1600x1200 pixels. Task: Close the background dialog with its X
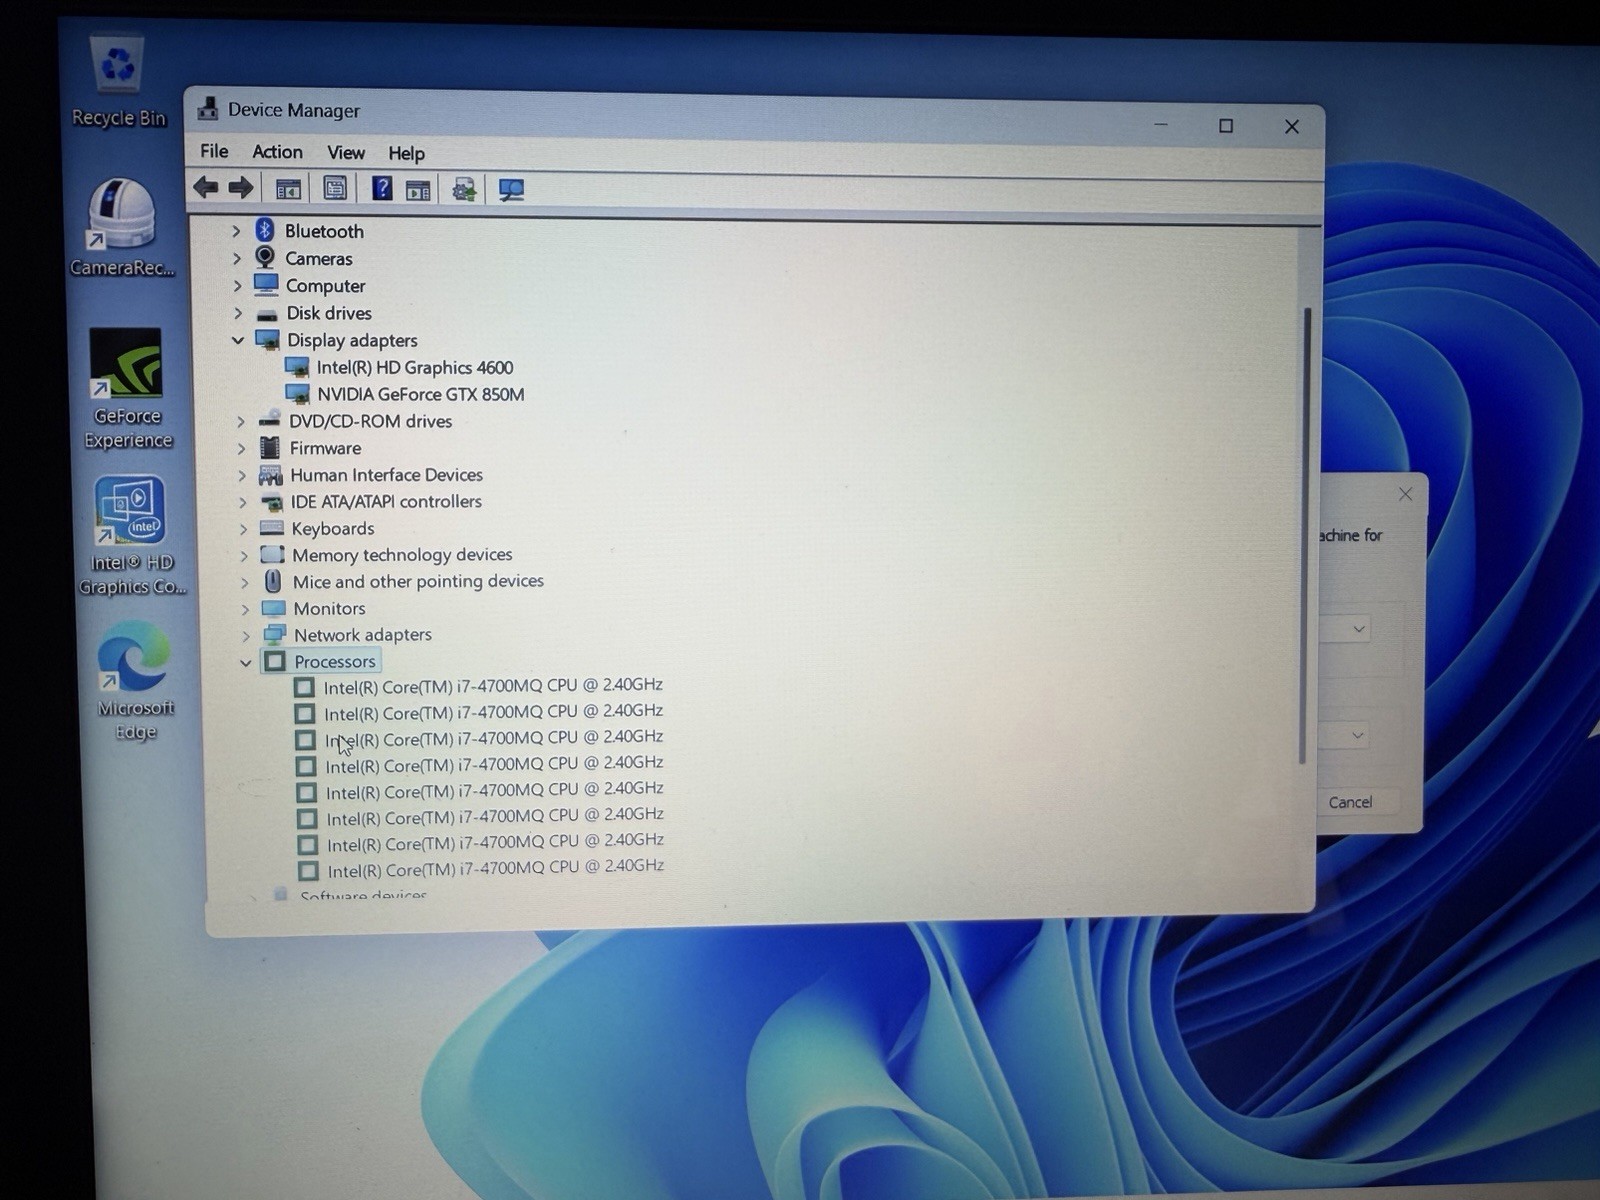[x=1405, y=494]
